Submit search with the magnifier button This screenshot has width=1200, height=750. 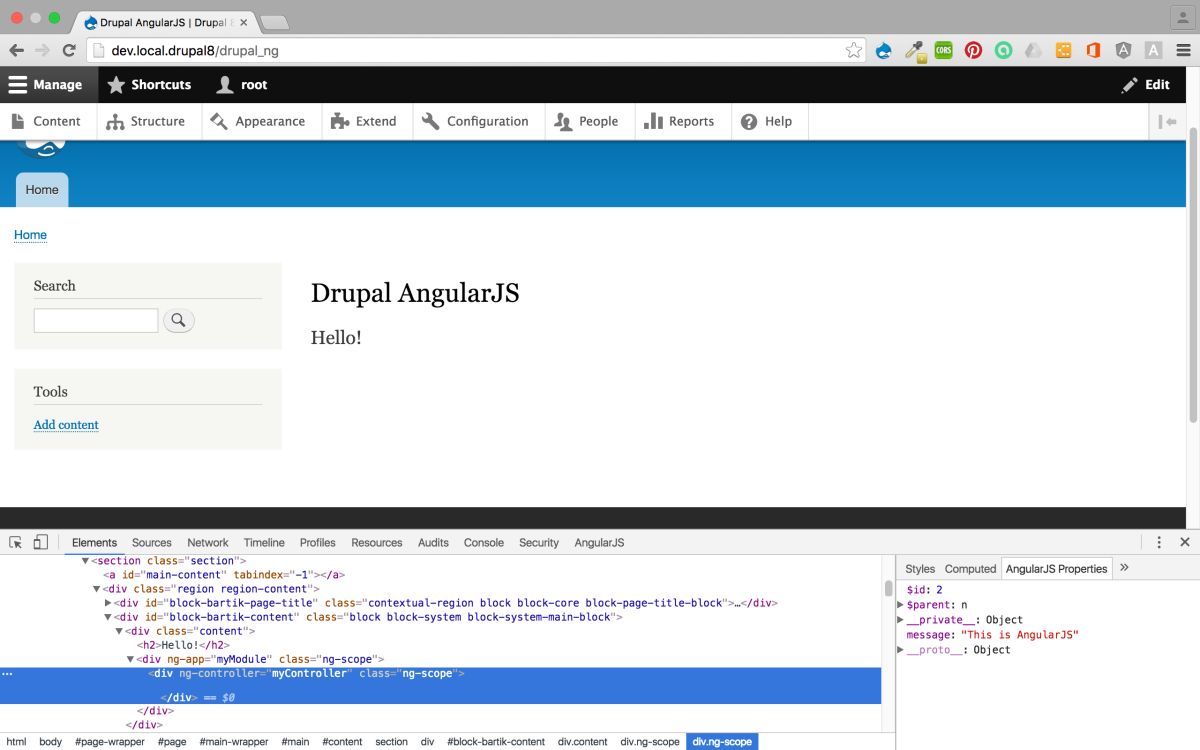point(179,320)
